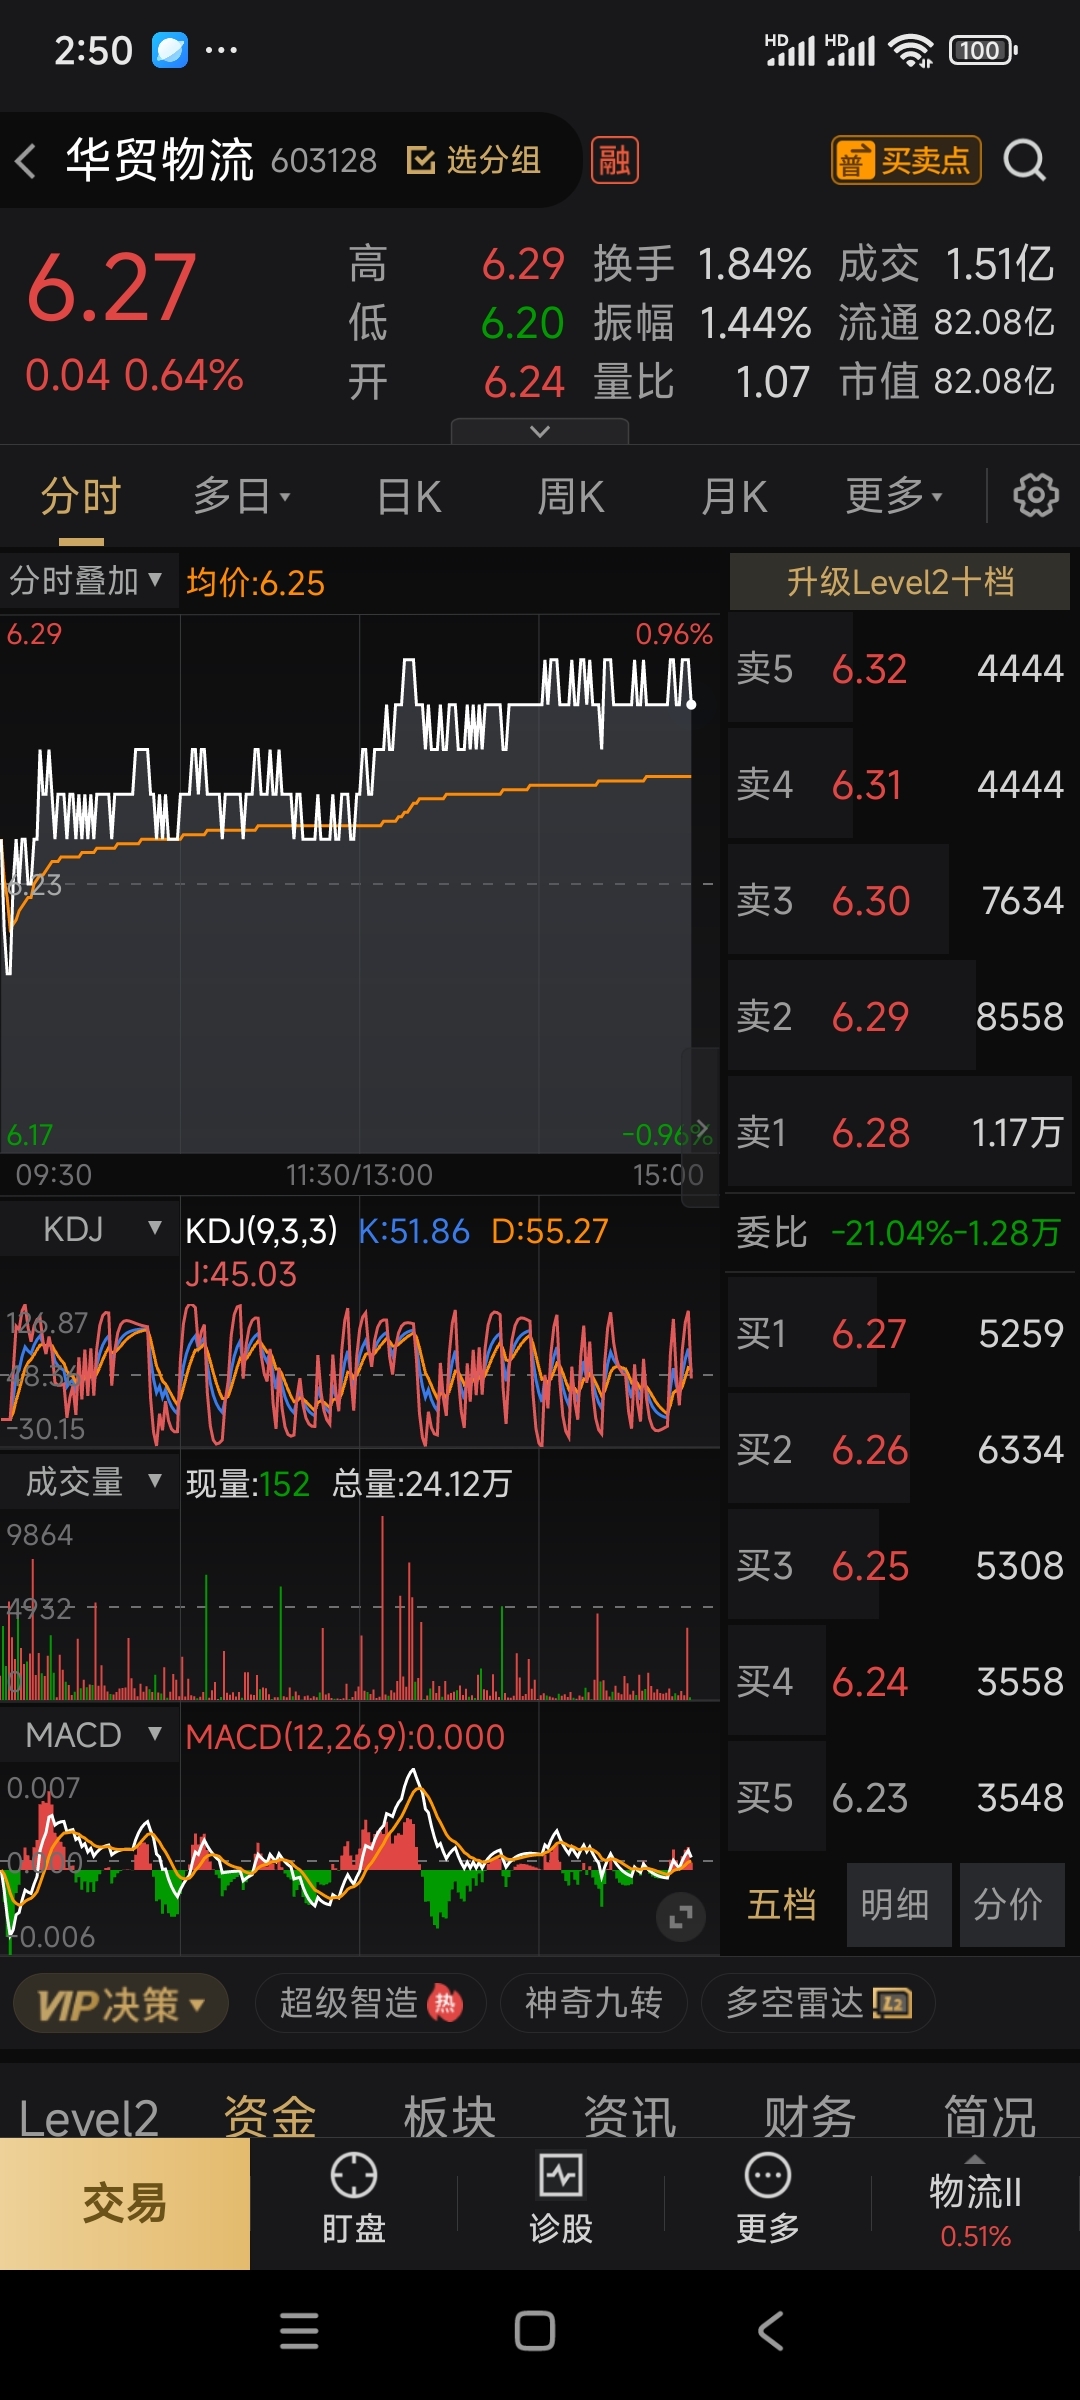The image size is (1080, 2400).
Task: Collapse the order book side arrow
Action: point(701,1127)
